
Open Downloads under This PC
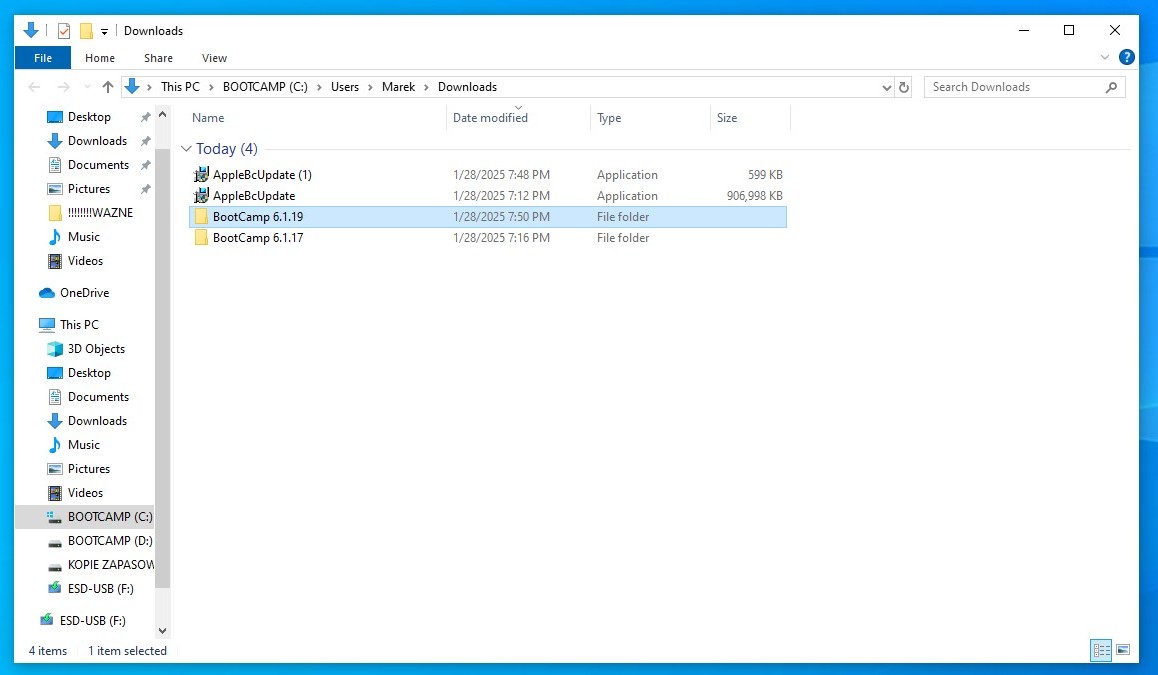click(97, 421)
